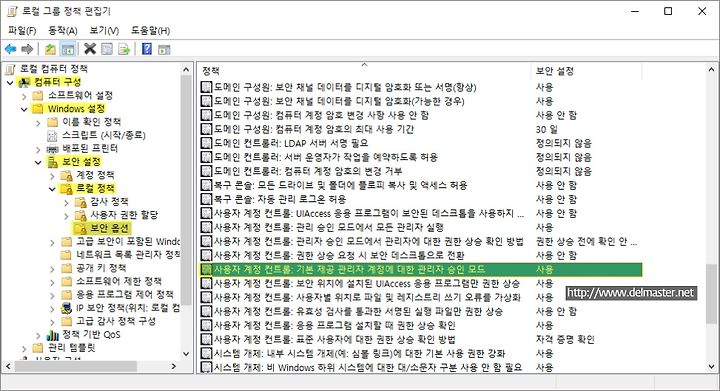This screenshot has height=391, width=720.
Task: Click the 30 일 setting value
Action: click(547, 129)
